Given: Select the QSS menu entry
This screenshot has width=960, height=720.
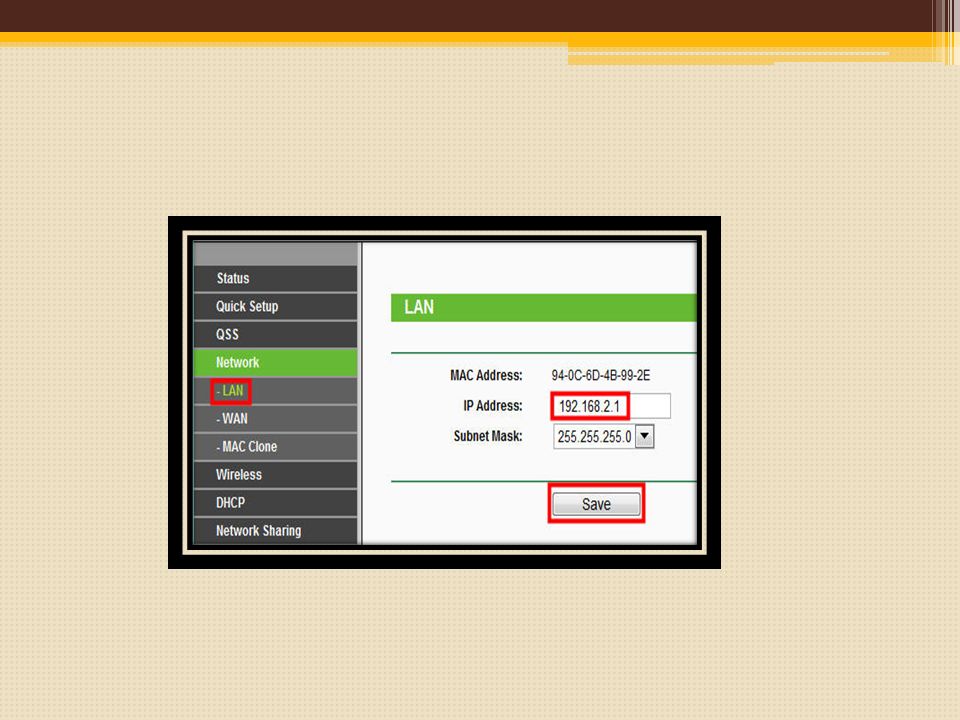Looking at the screenshot, I should point(276,335).
